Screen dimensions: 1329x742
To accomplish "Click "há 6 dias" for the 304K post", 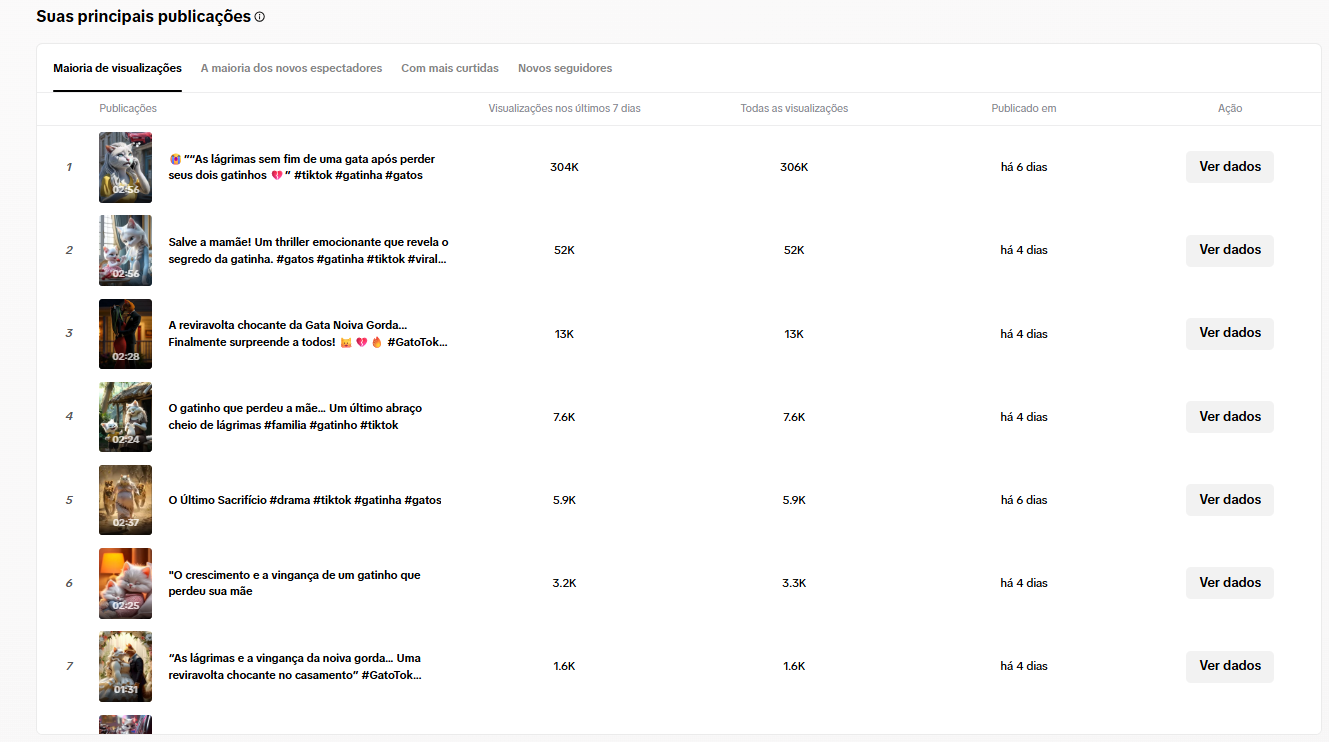I will pos(1024,167).
